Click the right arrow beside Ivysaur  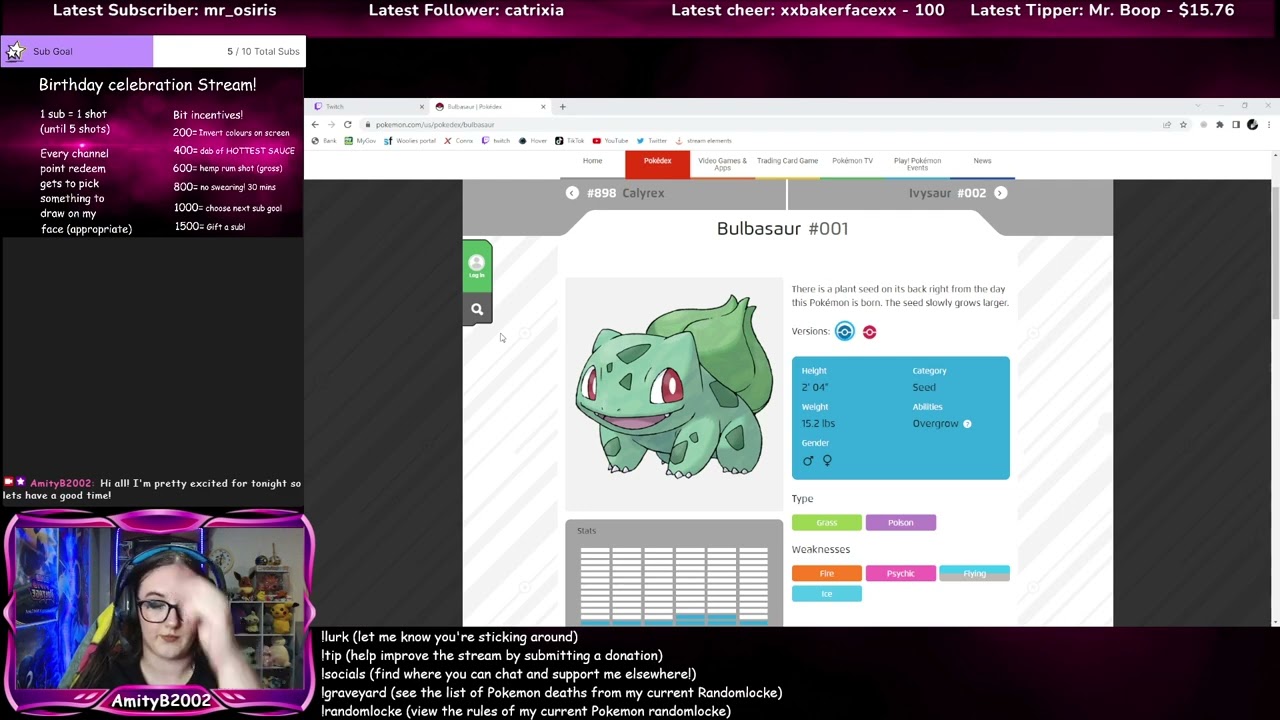[1000, 193]
